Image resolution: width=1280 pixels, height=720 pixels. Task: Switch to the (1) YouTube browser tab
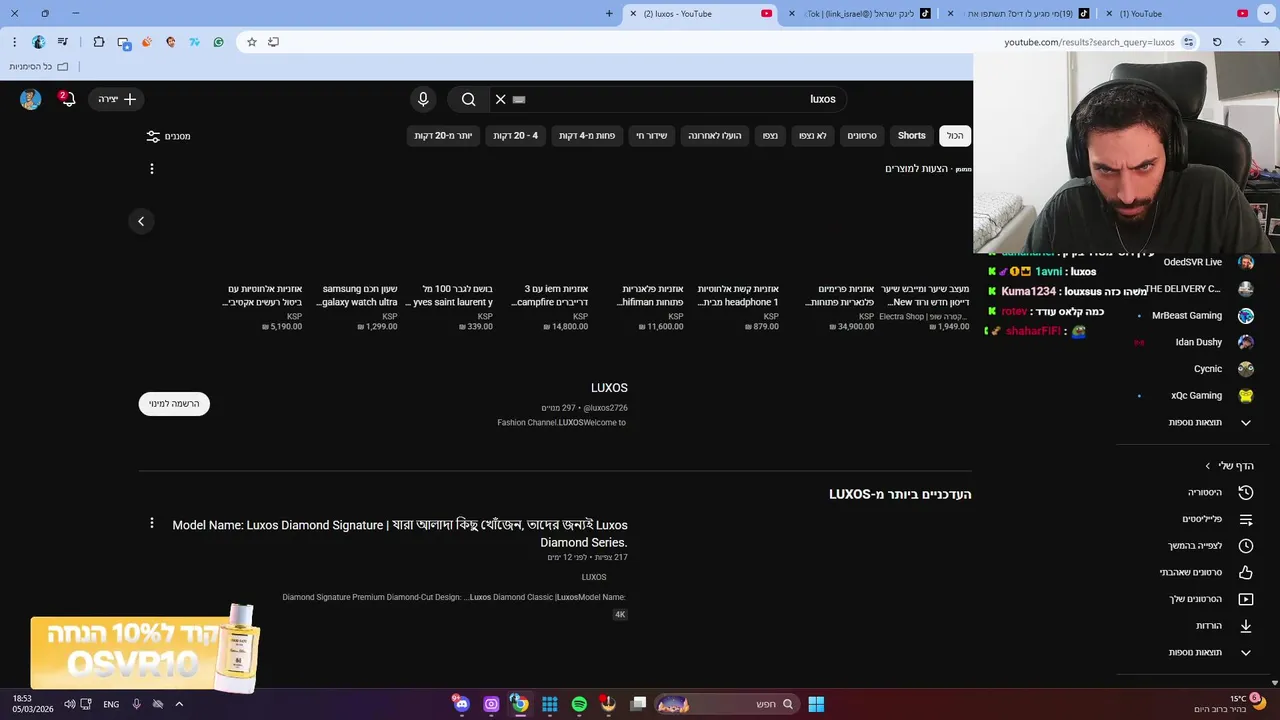click(x=1176, y=14)
